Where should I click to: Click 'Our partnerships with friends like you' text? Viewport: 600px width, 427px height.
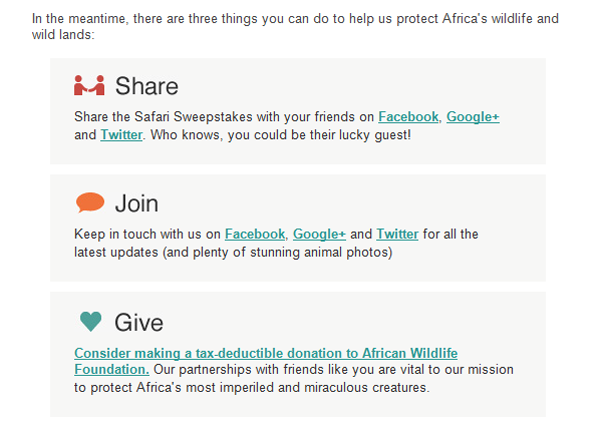pyautogui.click(x=250, y=370)
